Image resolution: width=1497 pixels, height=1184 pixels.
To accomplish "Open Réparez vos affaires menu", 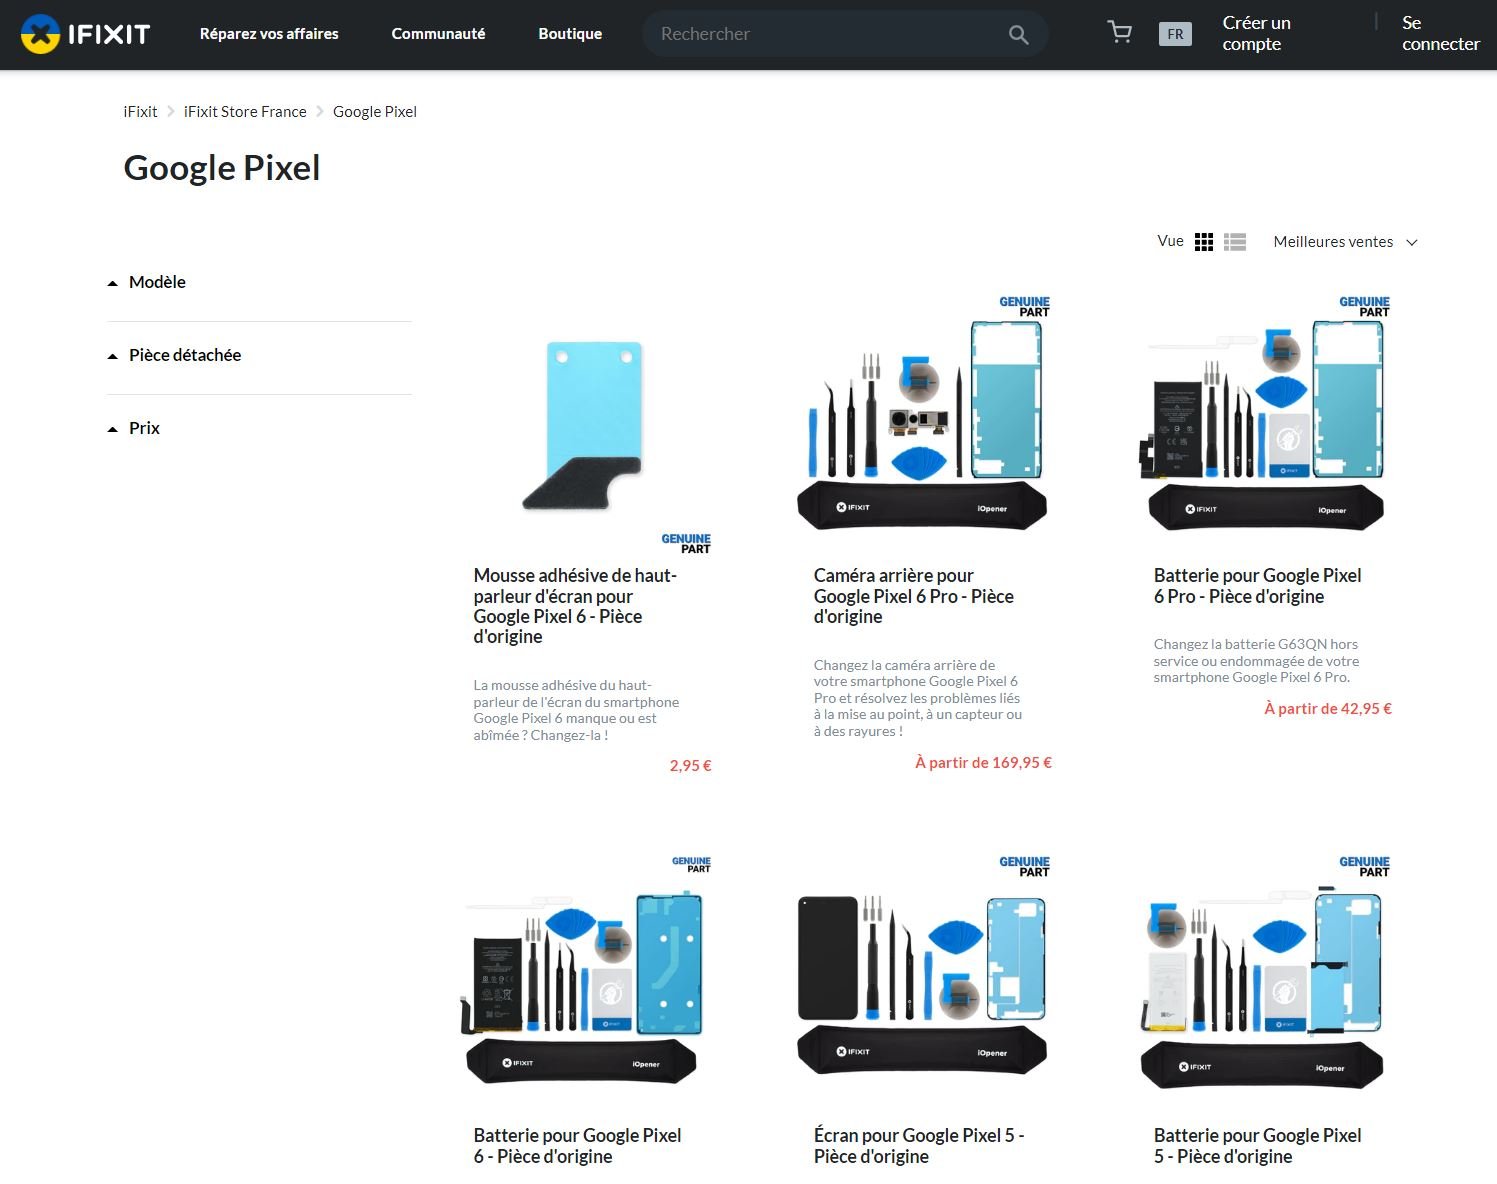I will tap(269, 34).
